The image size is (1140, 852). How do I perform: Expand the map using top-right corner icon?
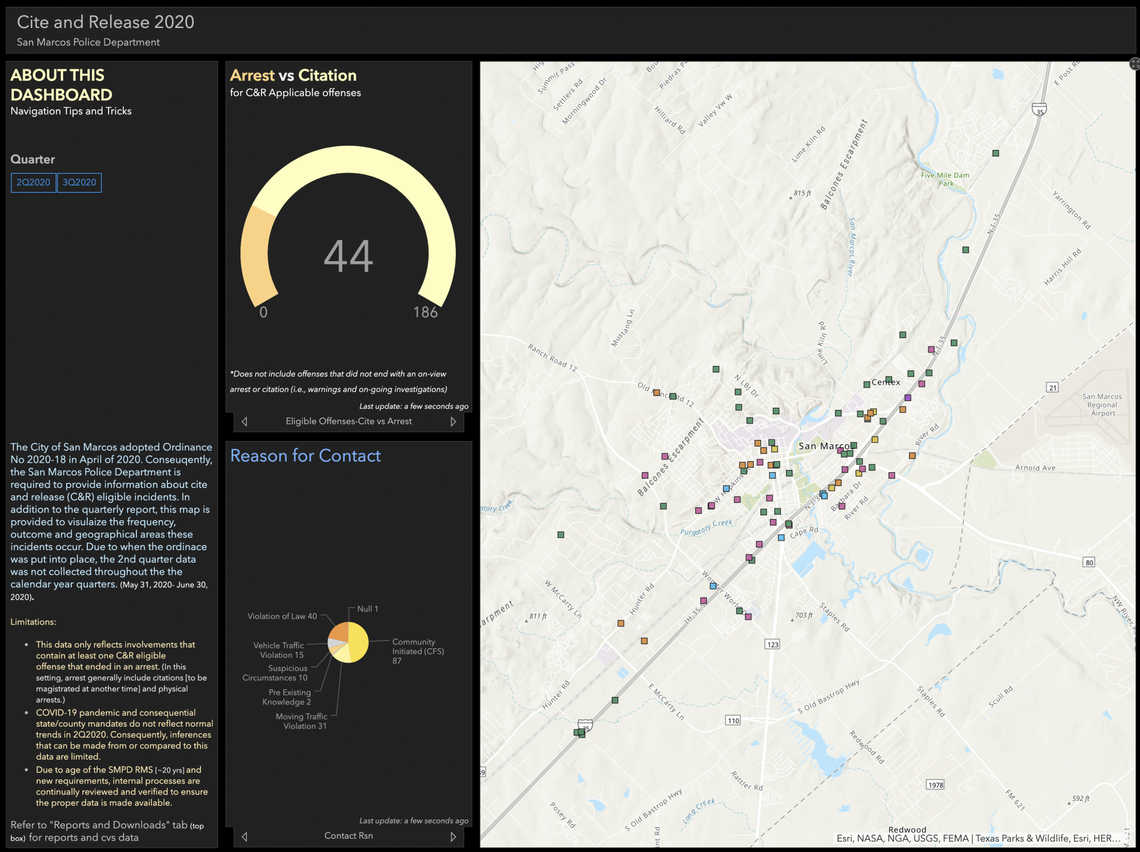[1134, 64]
